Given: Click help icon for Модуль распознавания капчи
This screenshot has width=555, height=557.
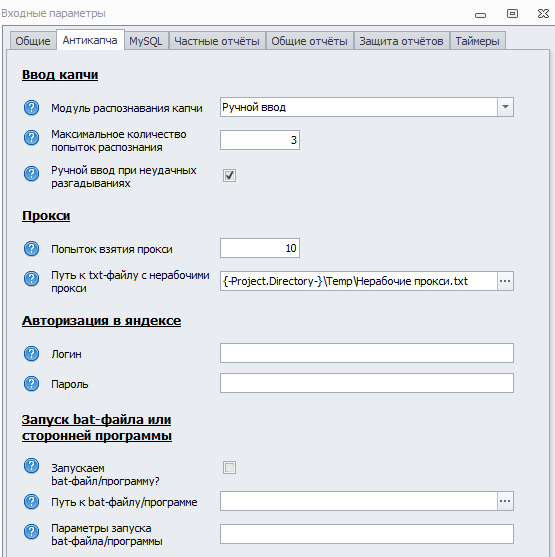Looking at the screenshot, I should point(31,107).
